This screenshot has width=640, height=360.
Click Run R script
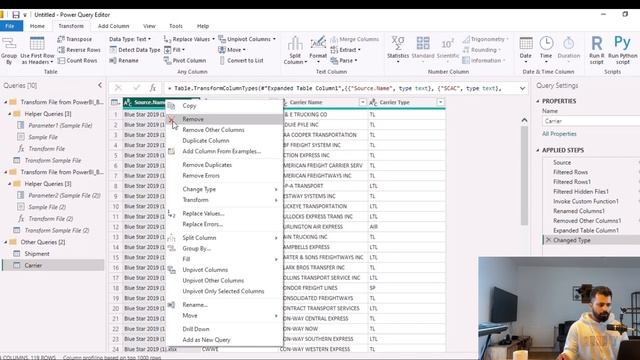point(597,51)
